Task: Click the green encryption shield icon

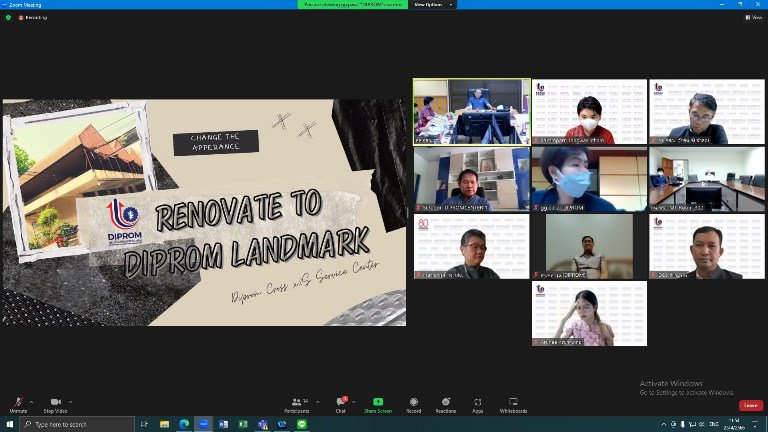Action: pyautogui.click(x=8, y=17)
